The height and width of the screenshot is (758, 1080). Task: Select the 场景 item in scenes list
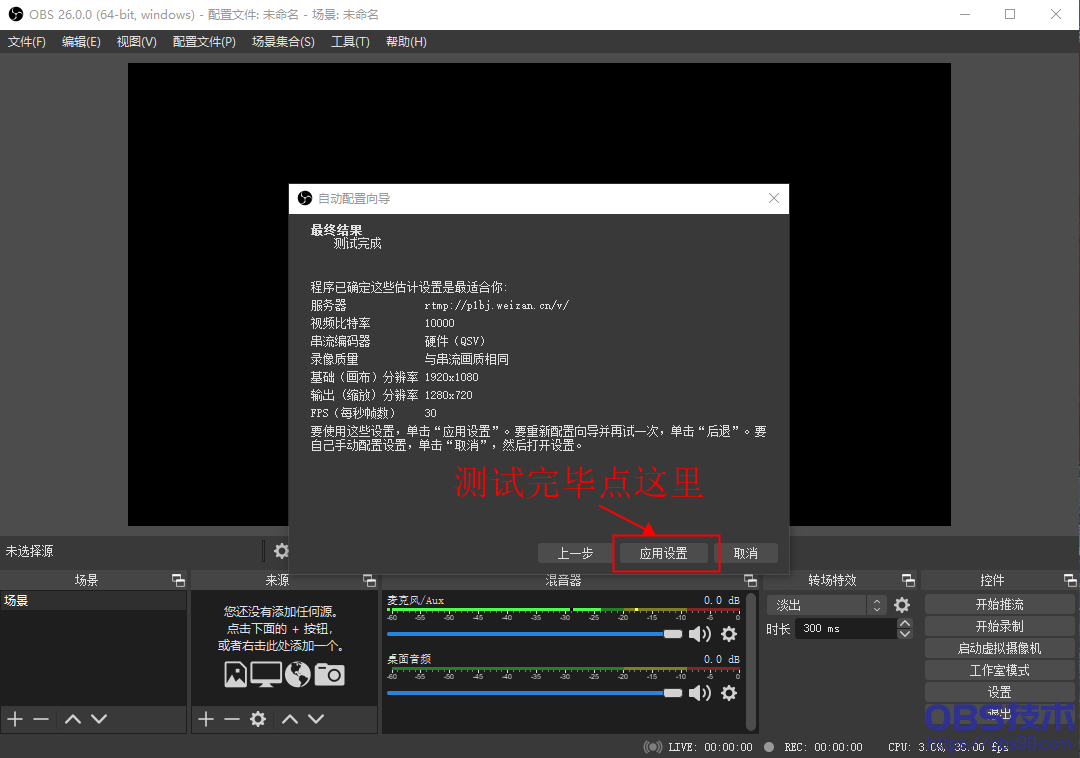pos(94,600)
